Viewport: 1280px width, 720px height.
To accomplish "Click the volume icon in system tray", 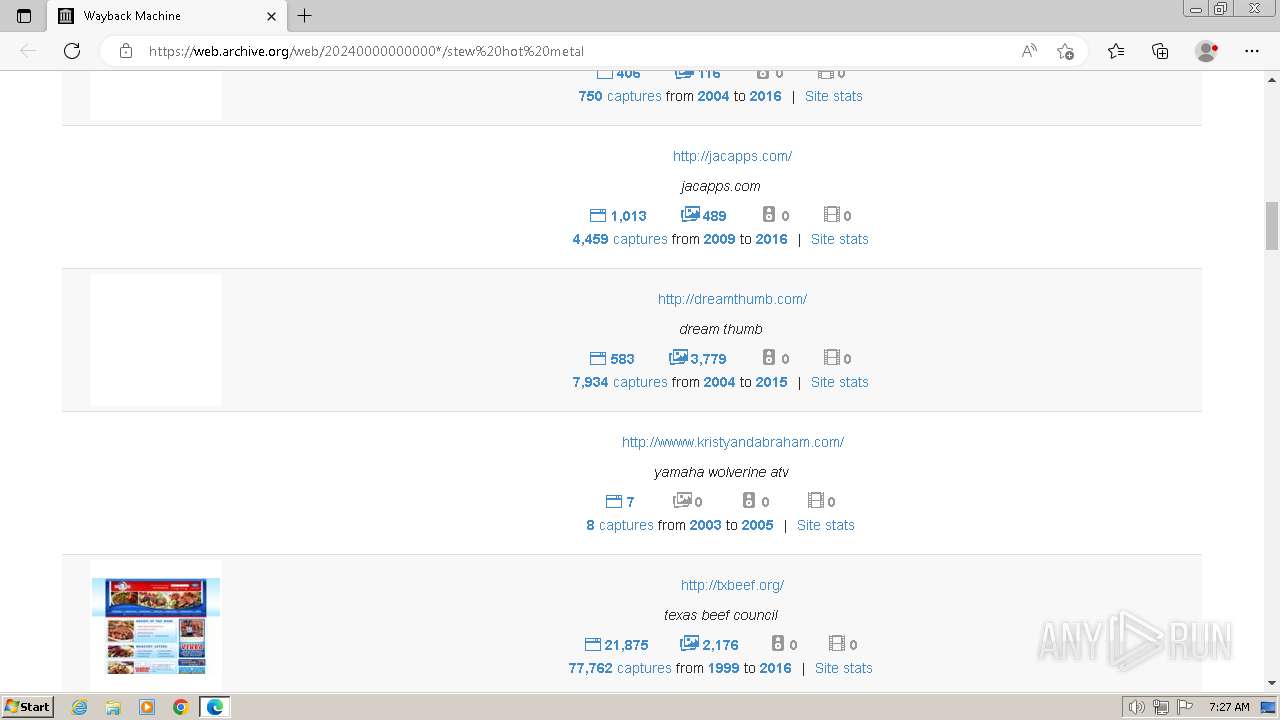I will [x=1137, y=707].
